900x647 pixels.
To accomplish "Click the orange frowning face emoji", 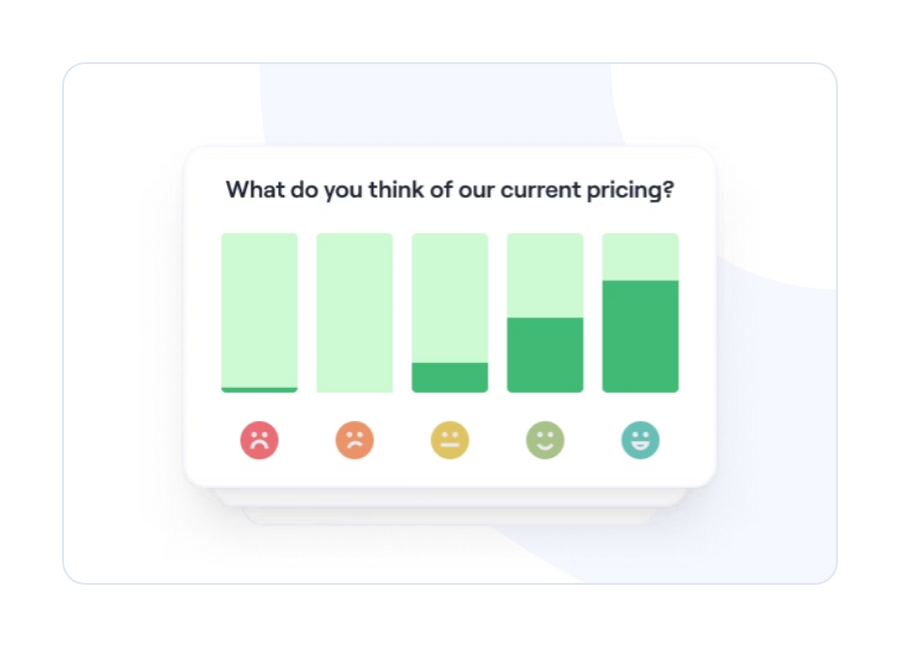I will pos(354,439).
